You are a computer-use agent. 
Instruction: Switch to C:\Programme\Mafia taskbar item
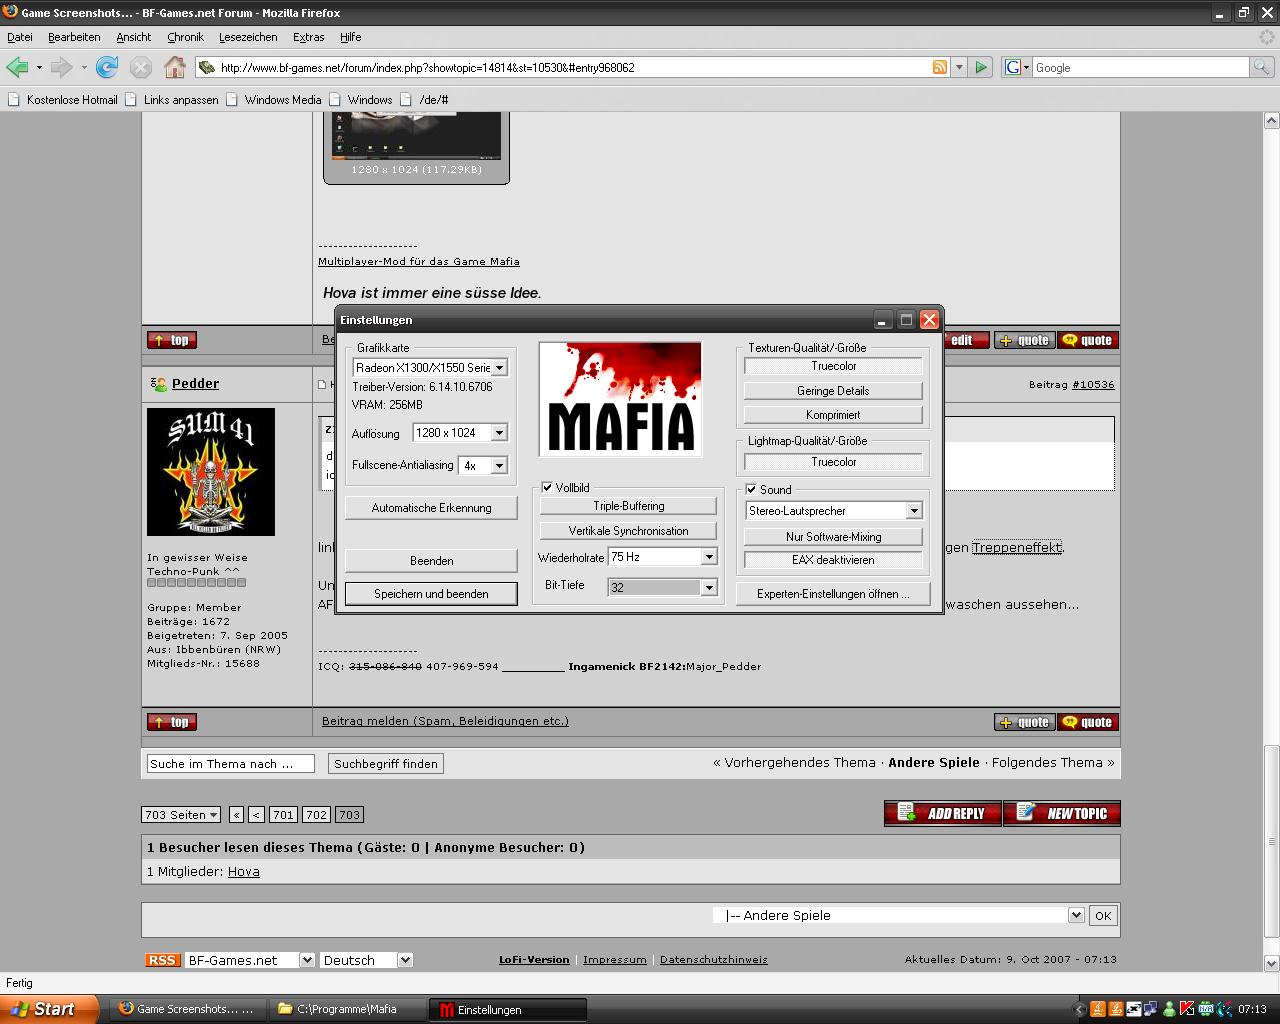pyautogui.click(x=347, y=1009)
